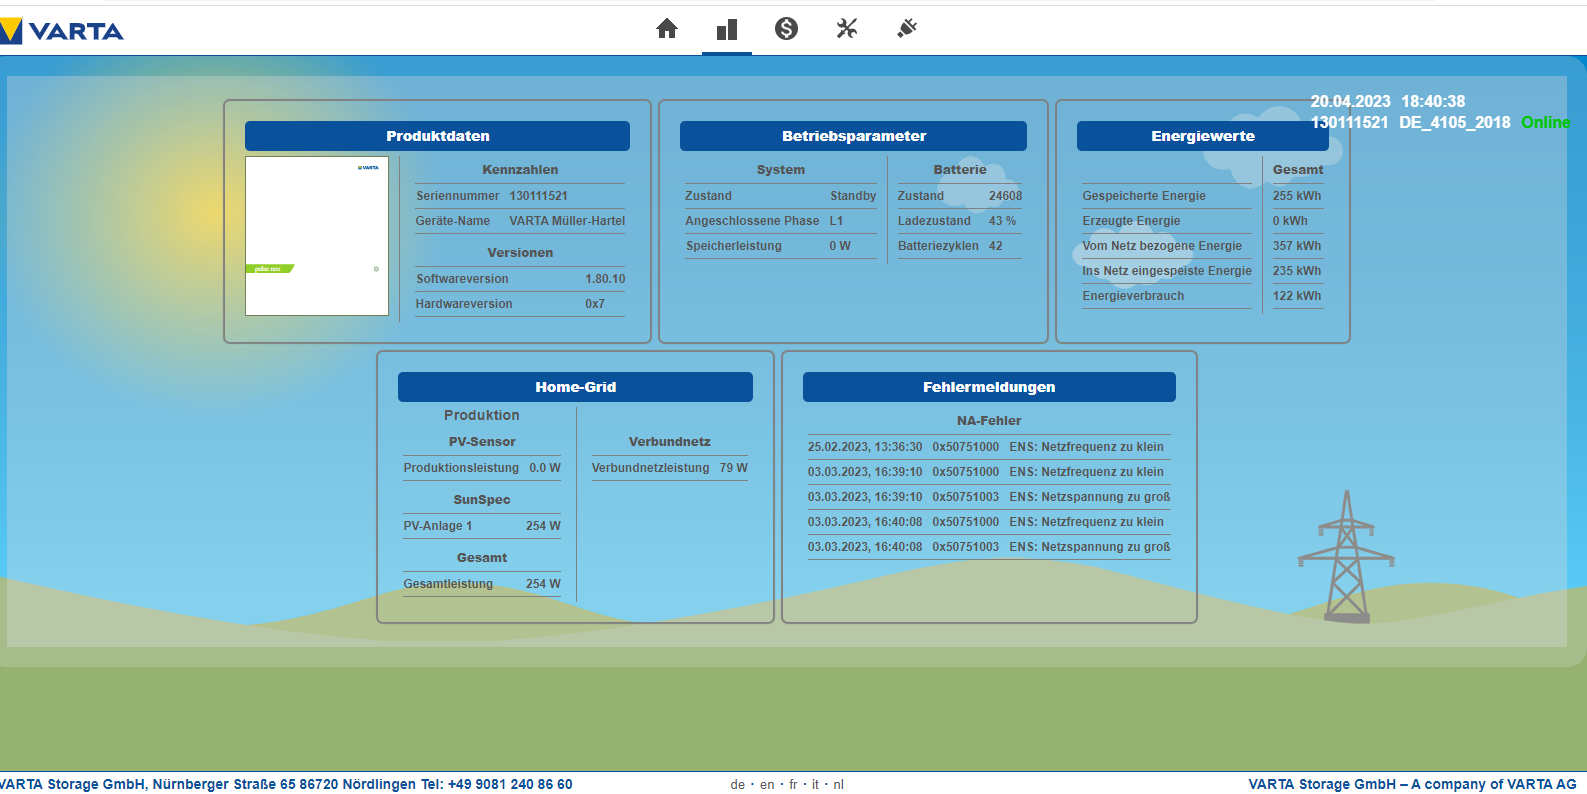The height and width of the screenshot is (794, 1587).
Task: Click the Home-Grid panel header
Action: [x=575, y=387]
